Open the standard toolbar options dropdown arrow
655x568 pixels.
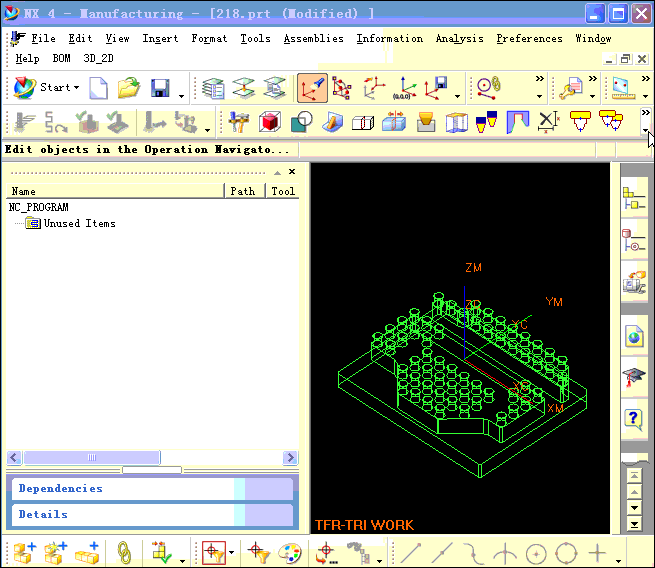(181, 96)
